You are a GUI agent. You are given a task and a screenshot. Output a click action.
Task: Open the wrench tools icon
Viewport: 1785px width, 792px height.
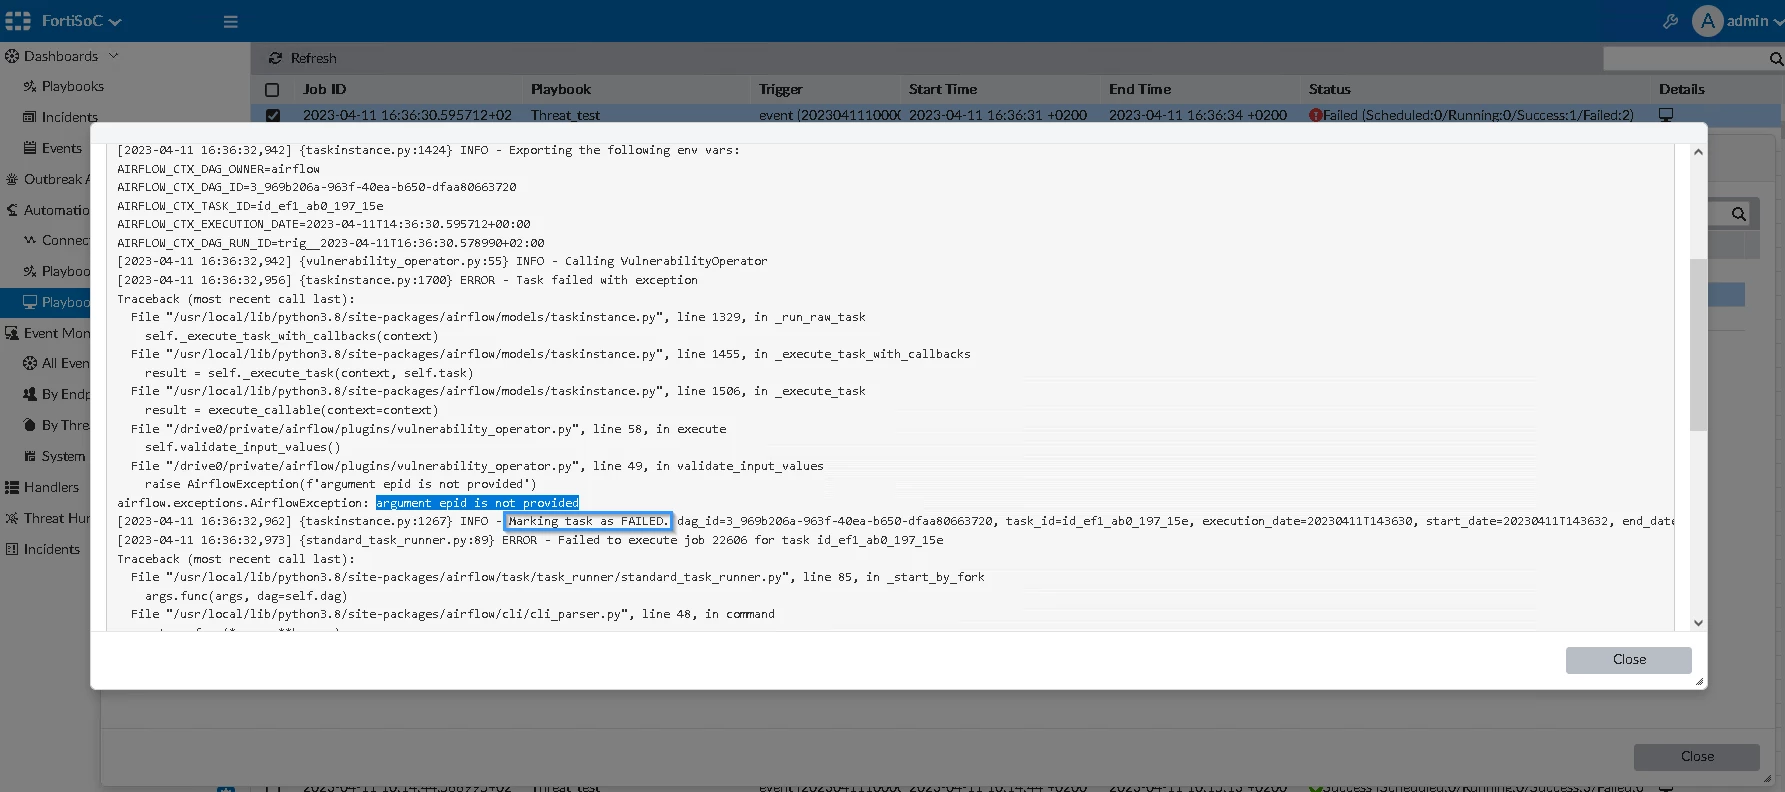[x=1670, y=21]
